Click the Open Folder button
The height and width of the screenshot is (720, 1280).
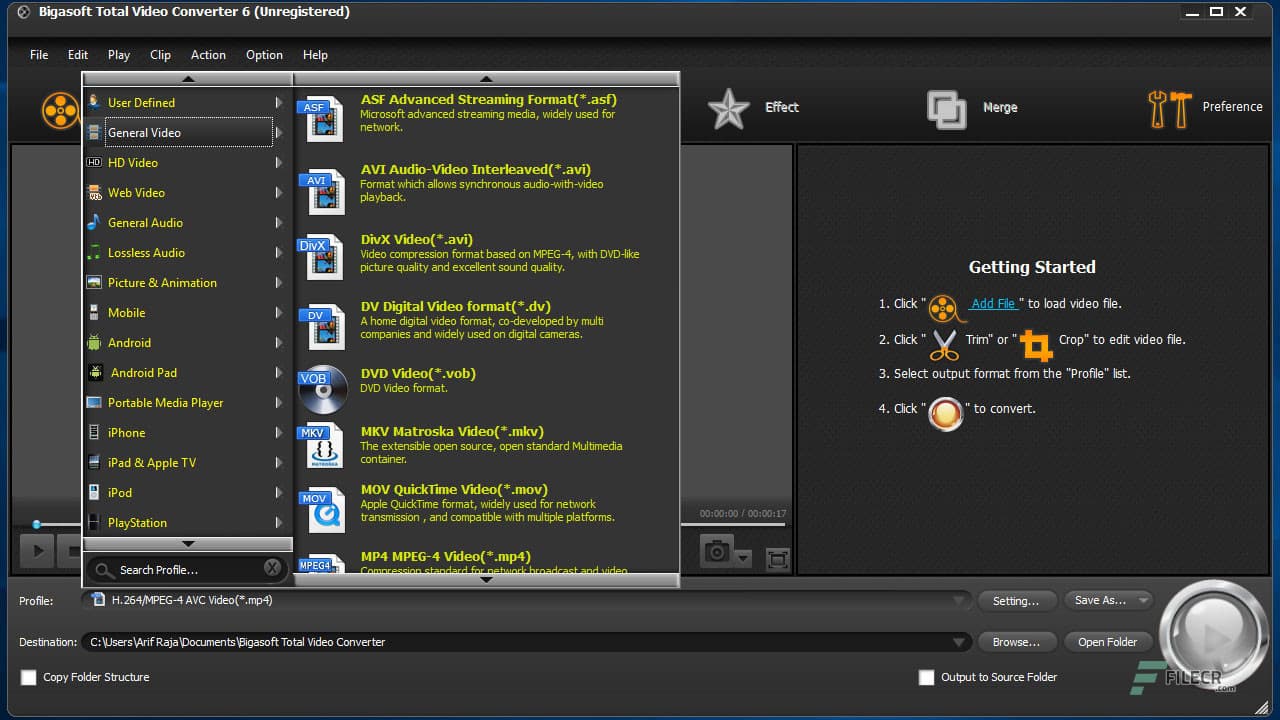click(1108, 641)
